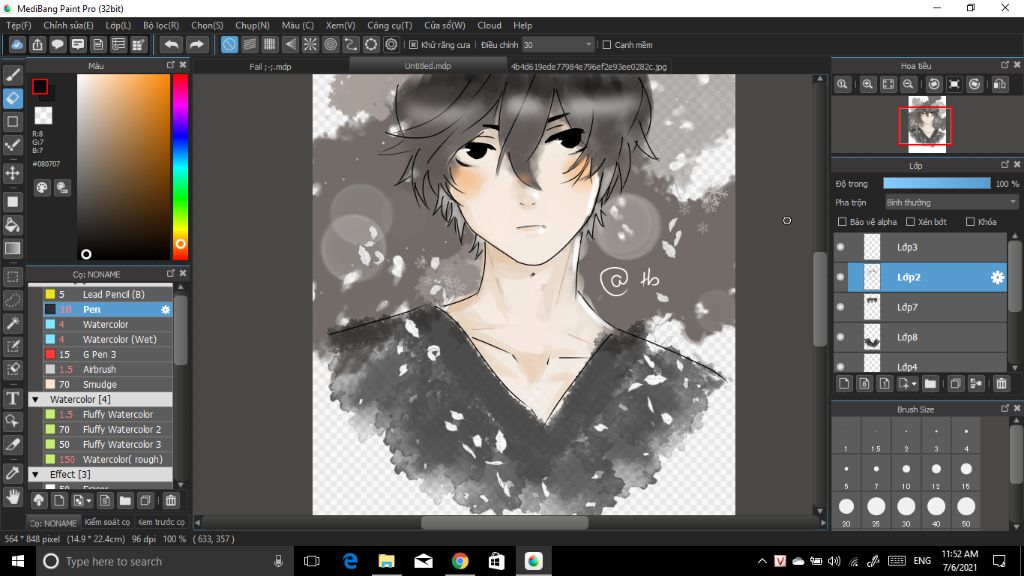Select the Move tool
Viewport: 1024px width, 576px height.
12,173
